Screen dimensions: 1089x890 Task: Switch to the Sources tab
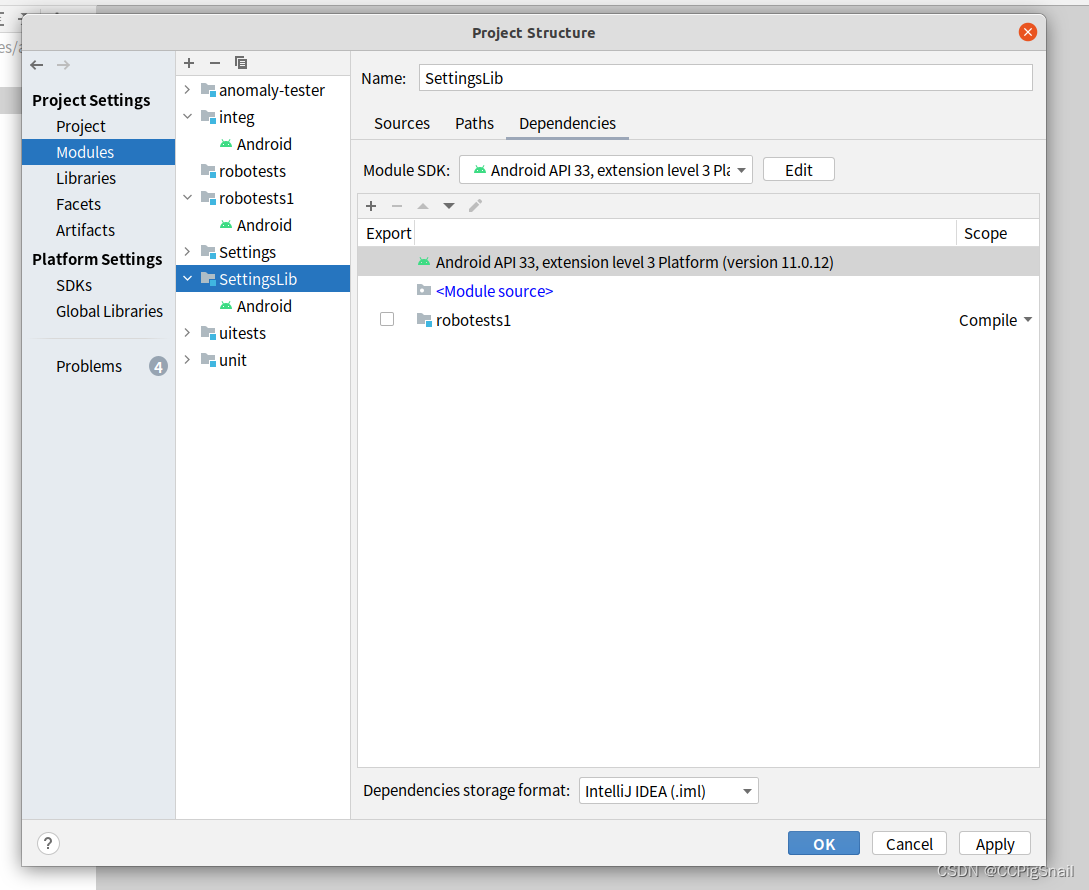[401, 123]
